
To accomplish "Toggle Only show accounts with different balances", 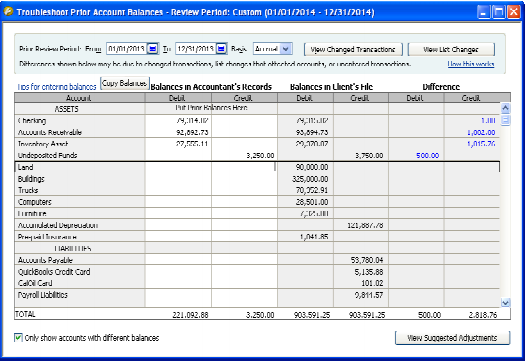I will pyautogui.click(x=18, y=338).
